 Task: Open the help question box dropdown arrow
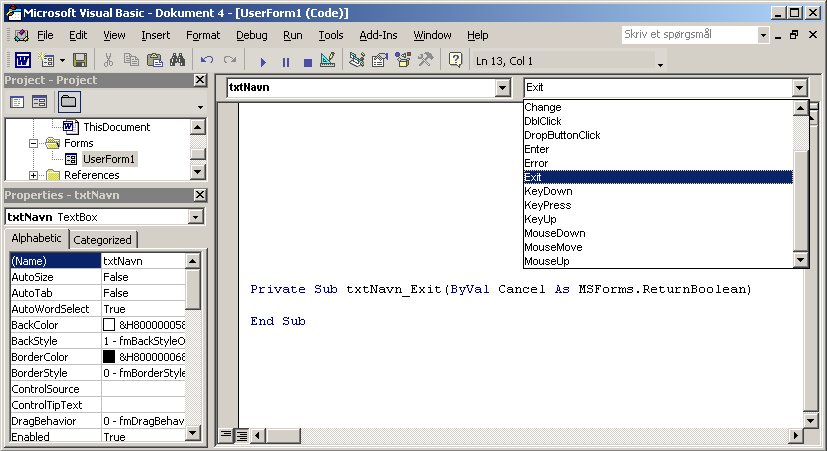pos(763,35)
